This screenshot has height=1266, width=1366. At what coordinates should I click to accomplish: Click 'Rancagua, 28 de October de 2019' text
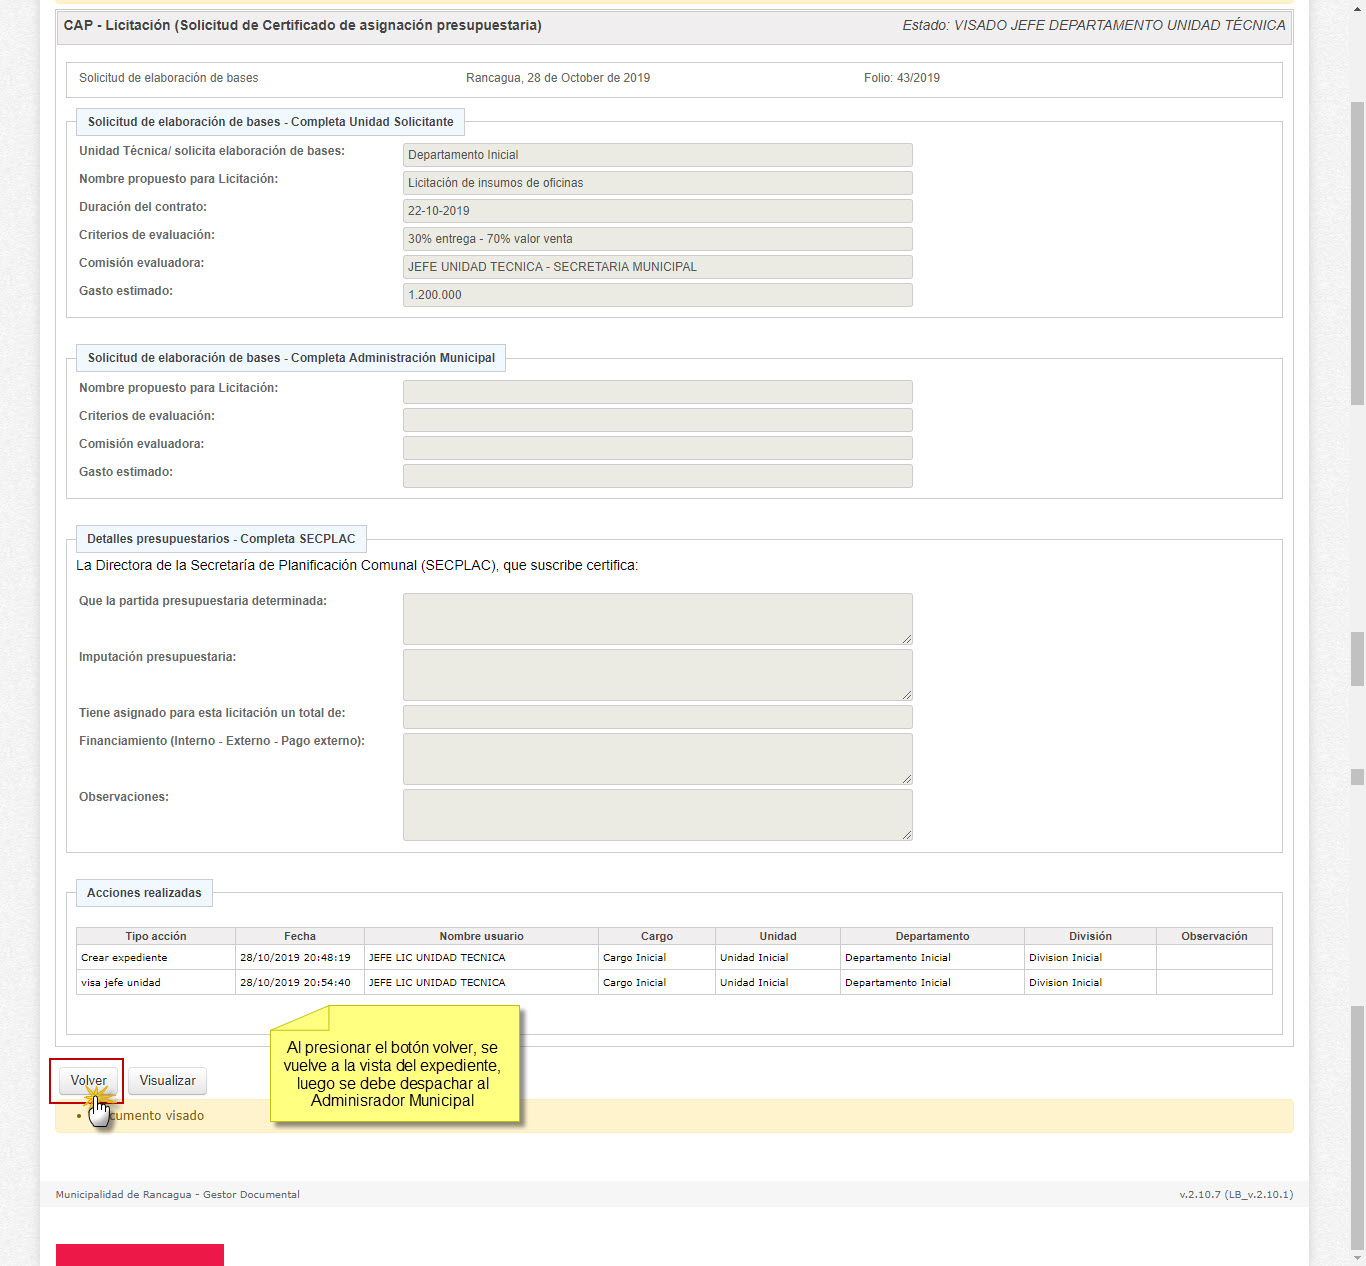[558, 78]
